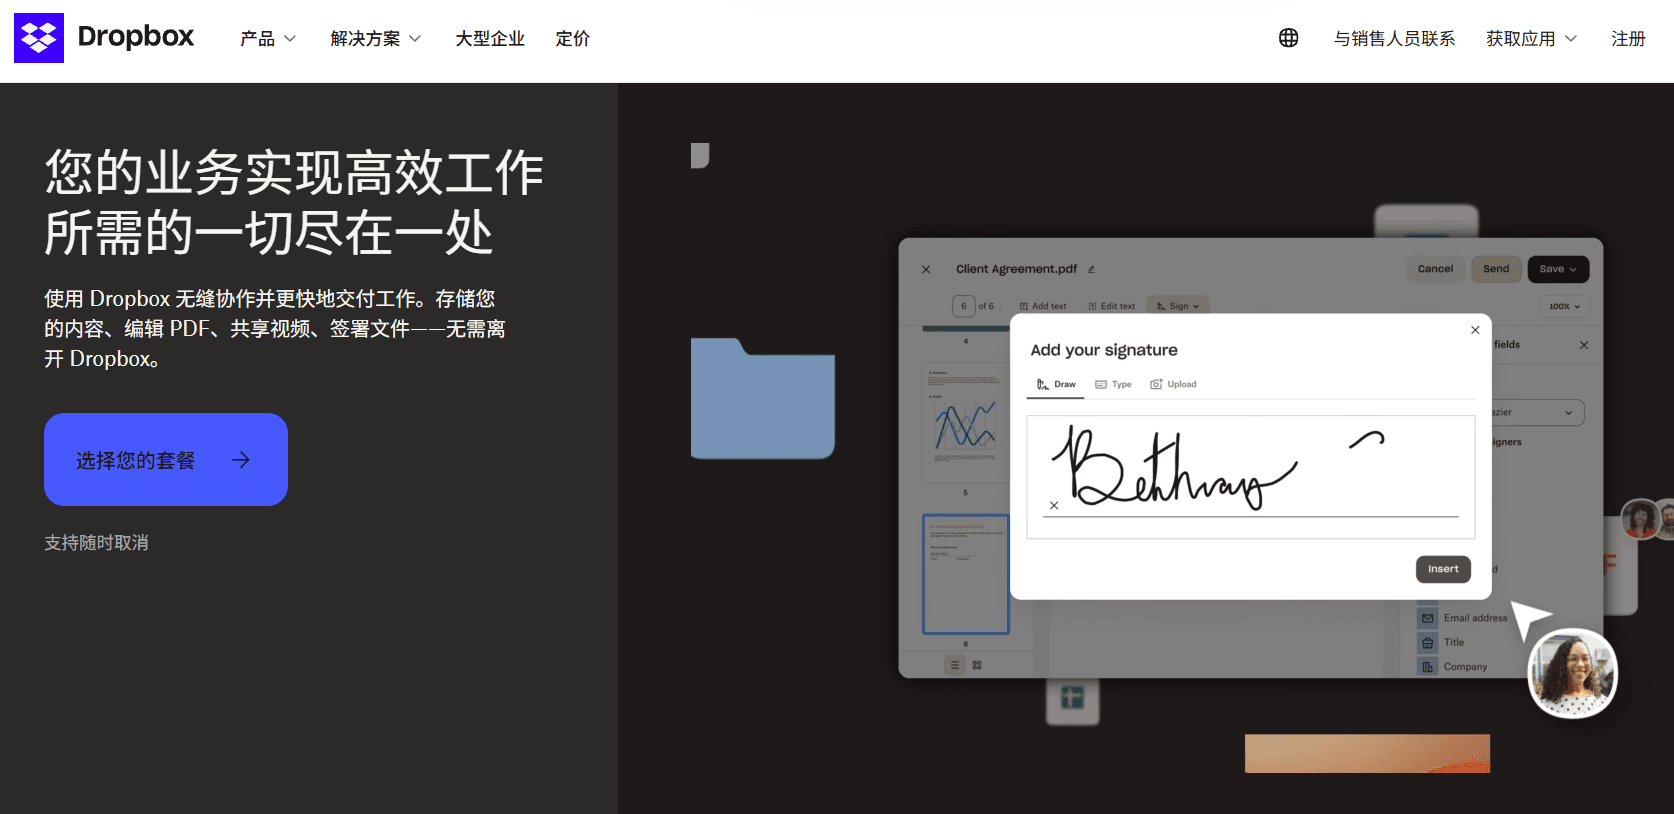1674x814 pixels.
Task: Click the 与销售人员联系 link
Action: (1395, 39)
